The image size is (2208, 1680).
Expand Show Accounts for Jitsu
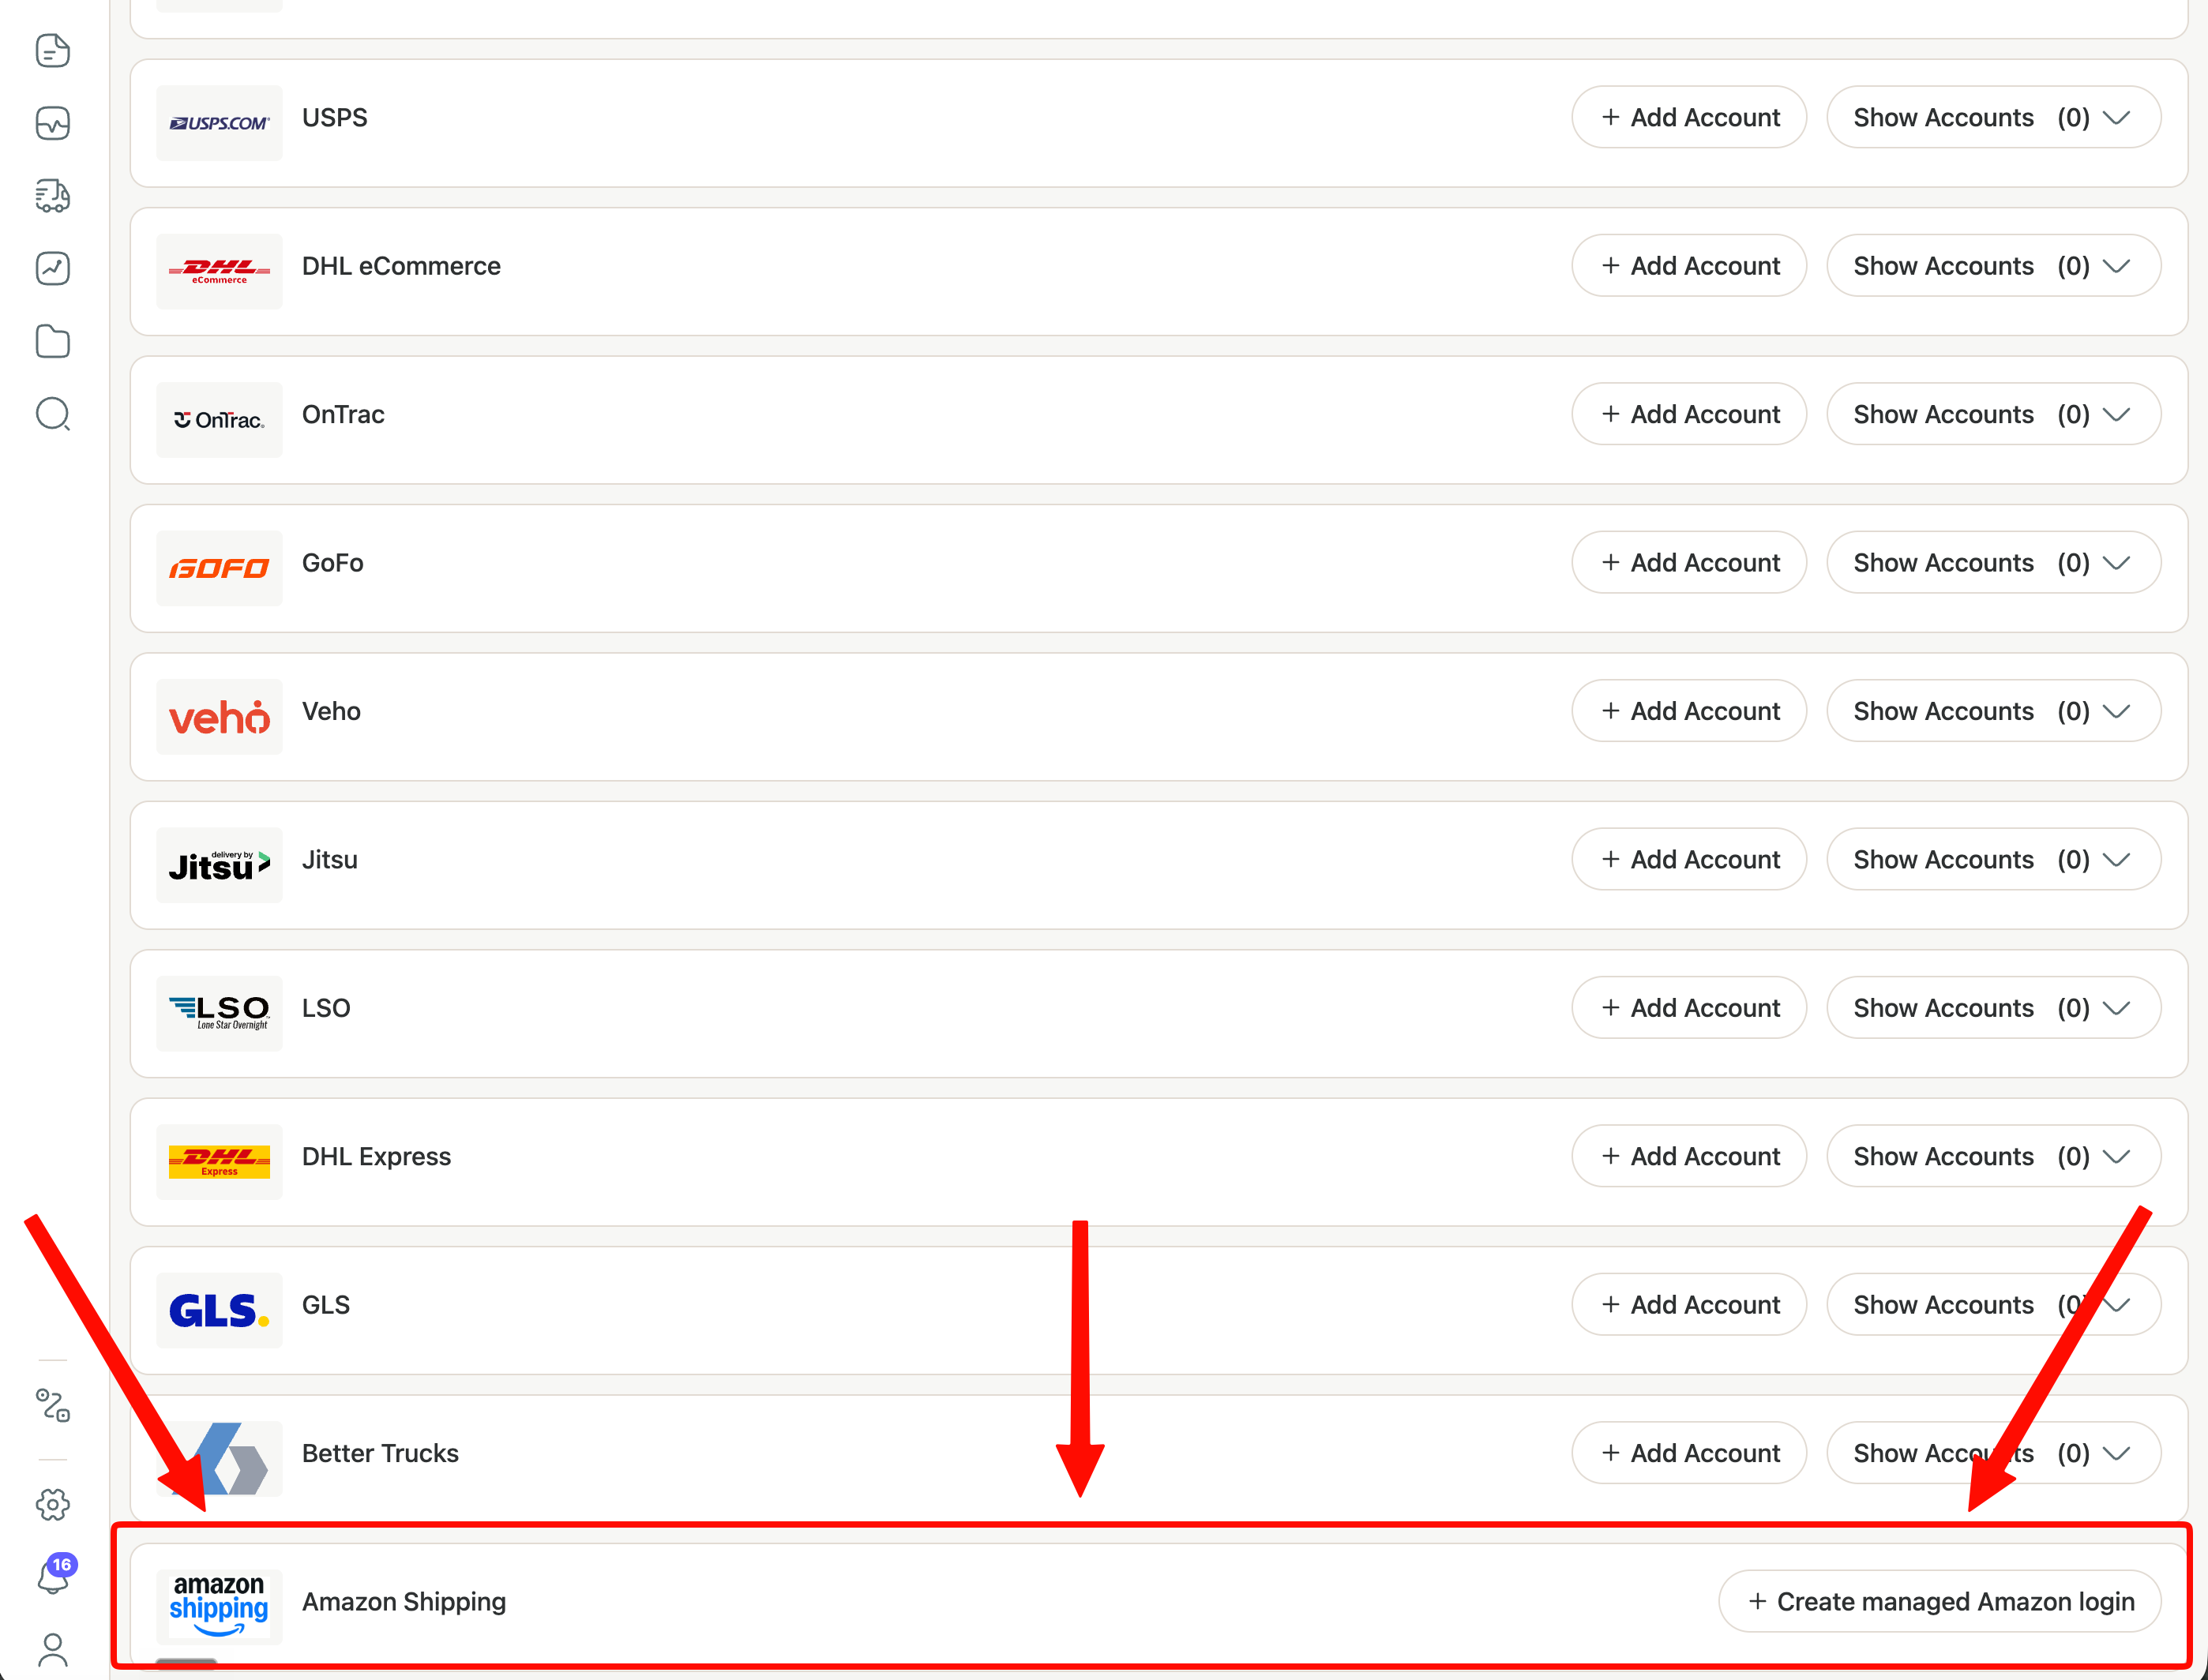coord(1993,859)
